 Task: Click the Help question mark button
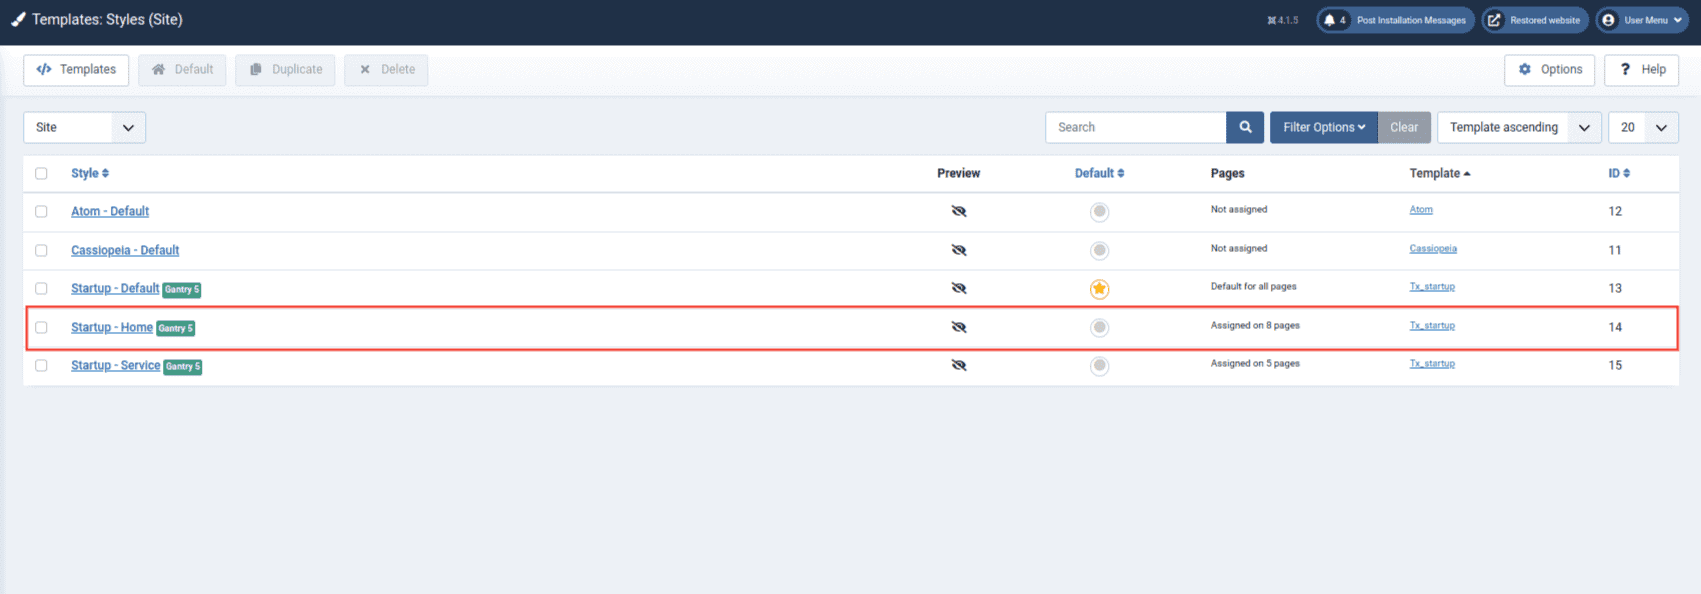(x=1641, y=69)
